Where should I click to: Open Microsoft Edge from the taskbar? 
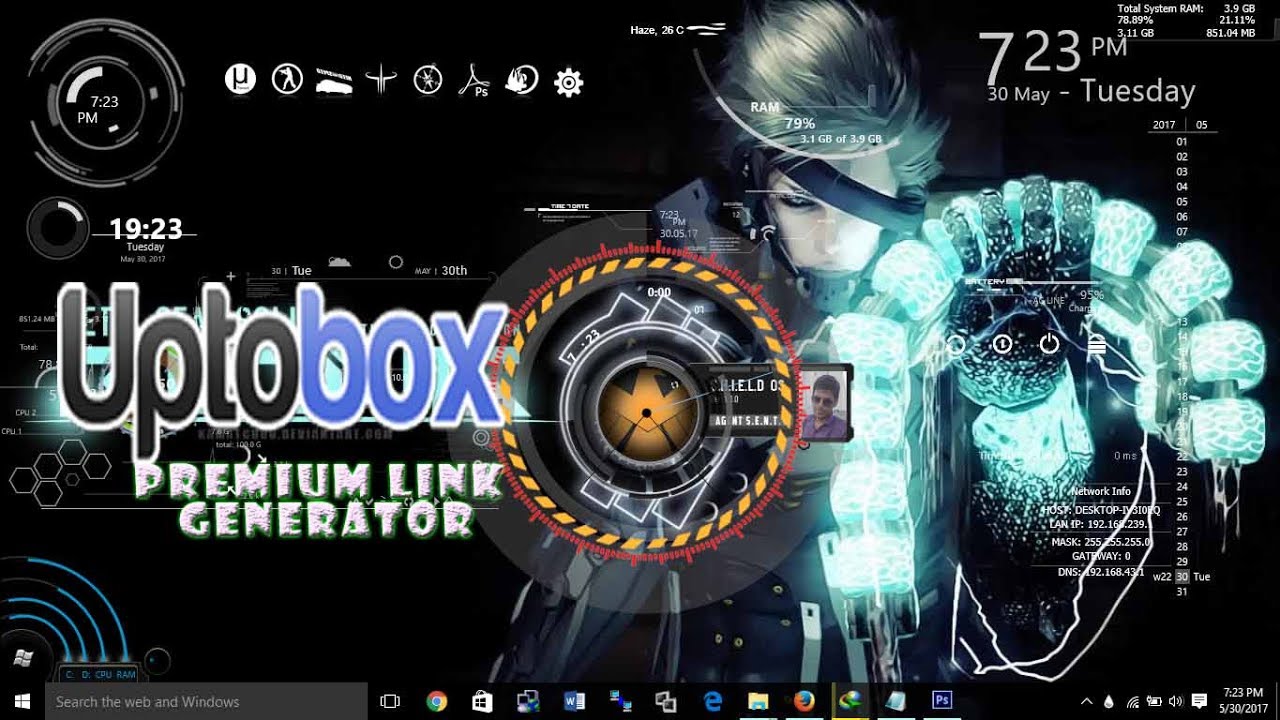click(x=713, y=701)
